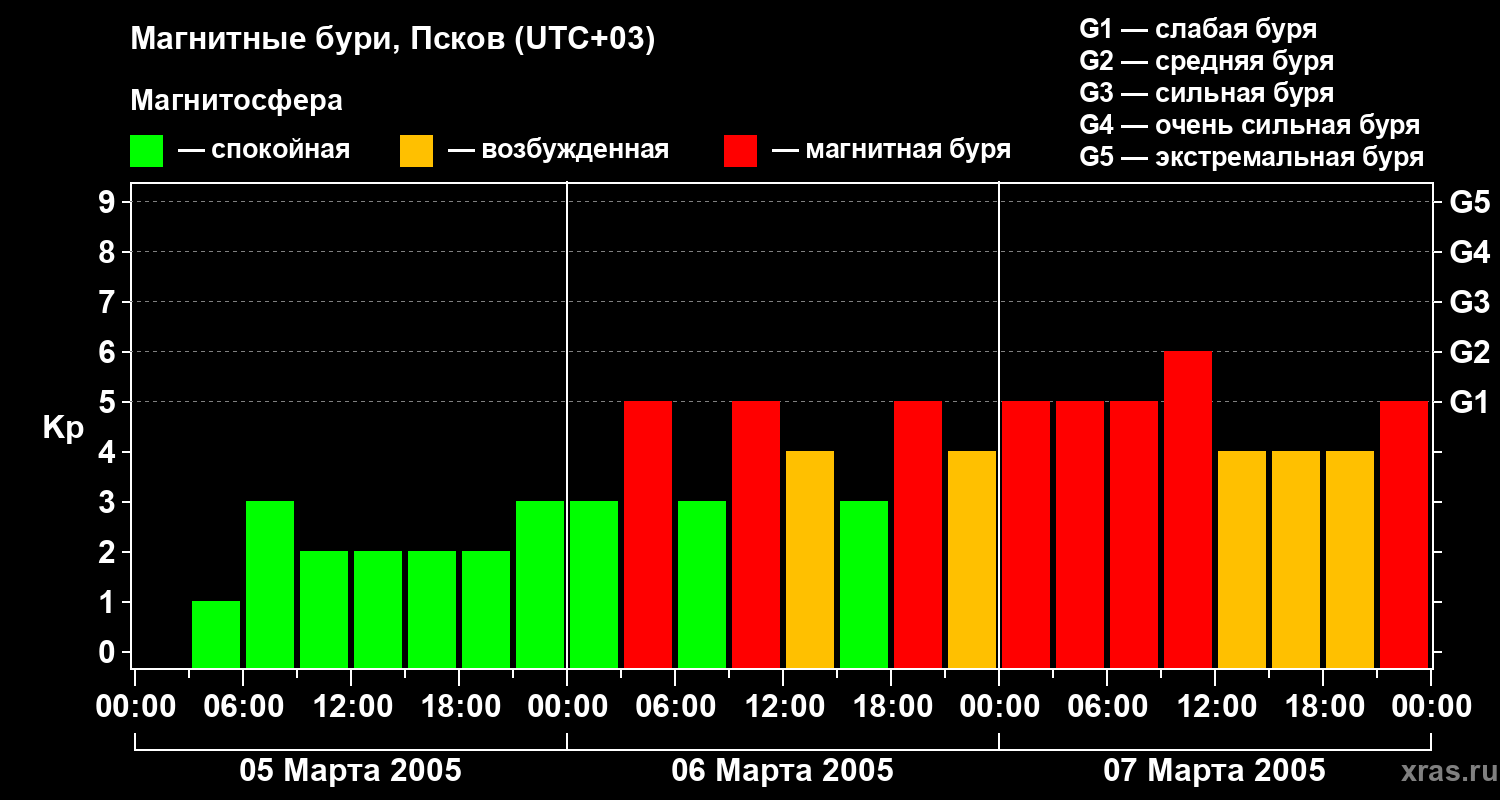Click the 'Kp' vertical axis title

coord(63,428)
